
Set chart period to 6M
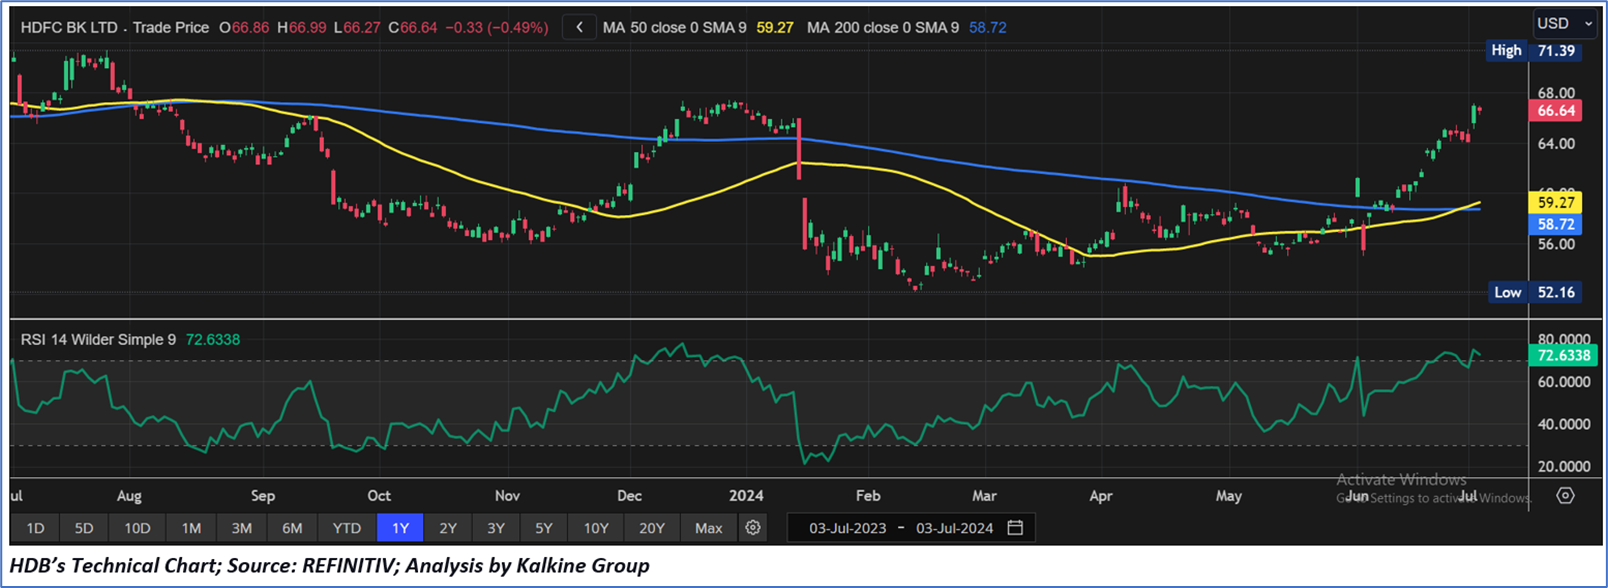click(x=292, y=528)
